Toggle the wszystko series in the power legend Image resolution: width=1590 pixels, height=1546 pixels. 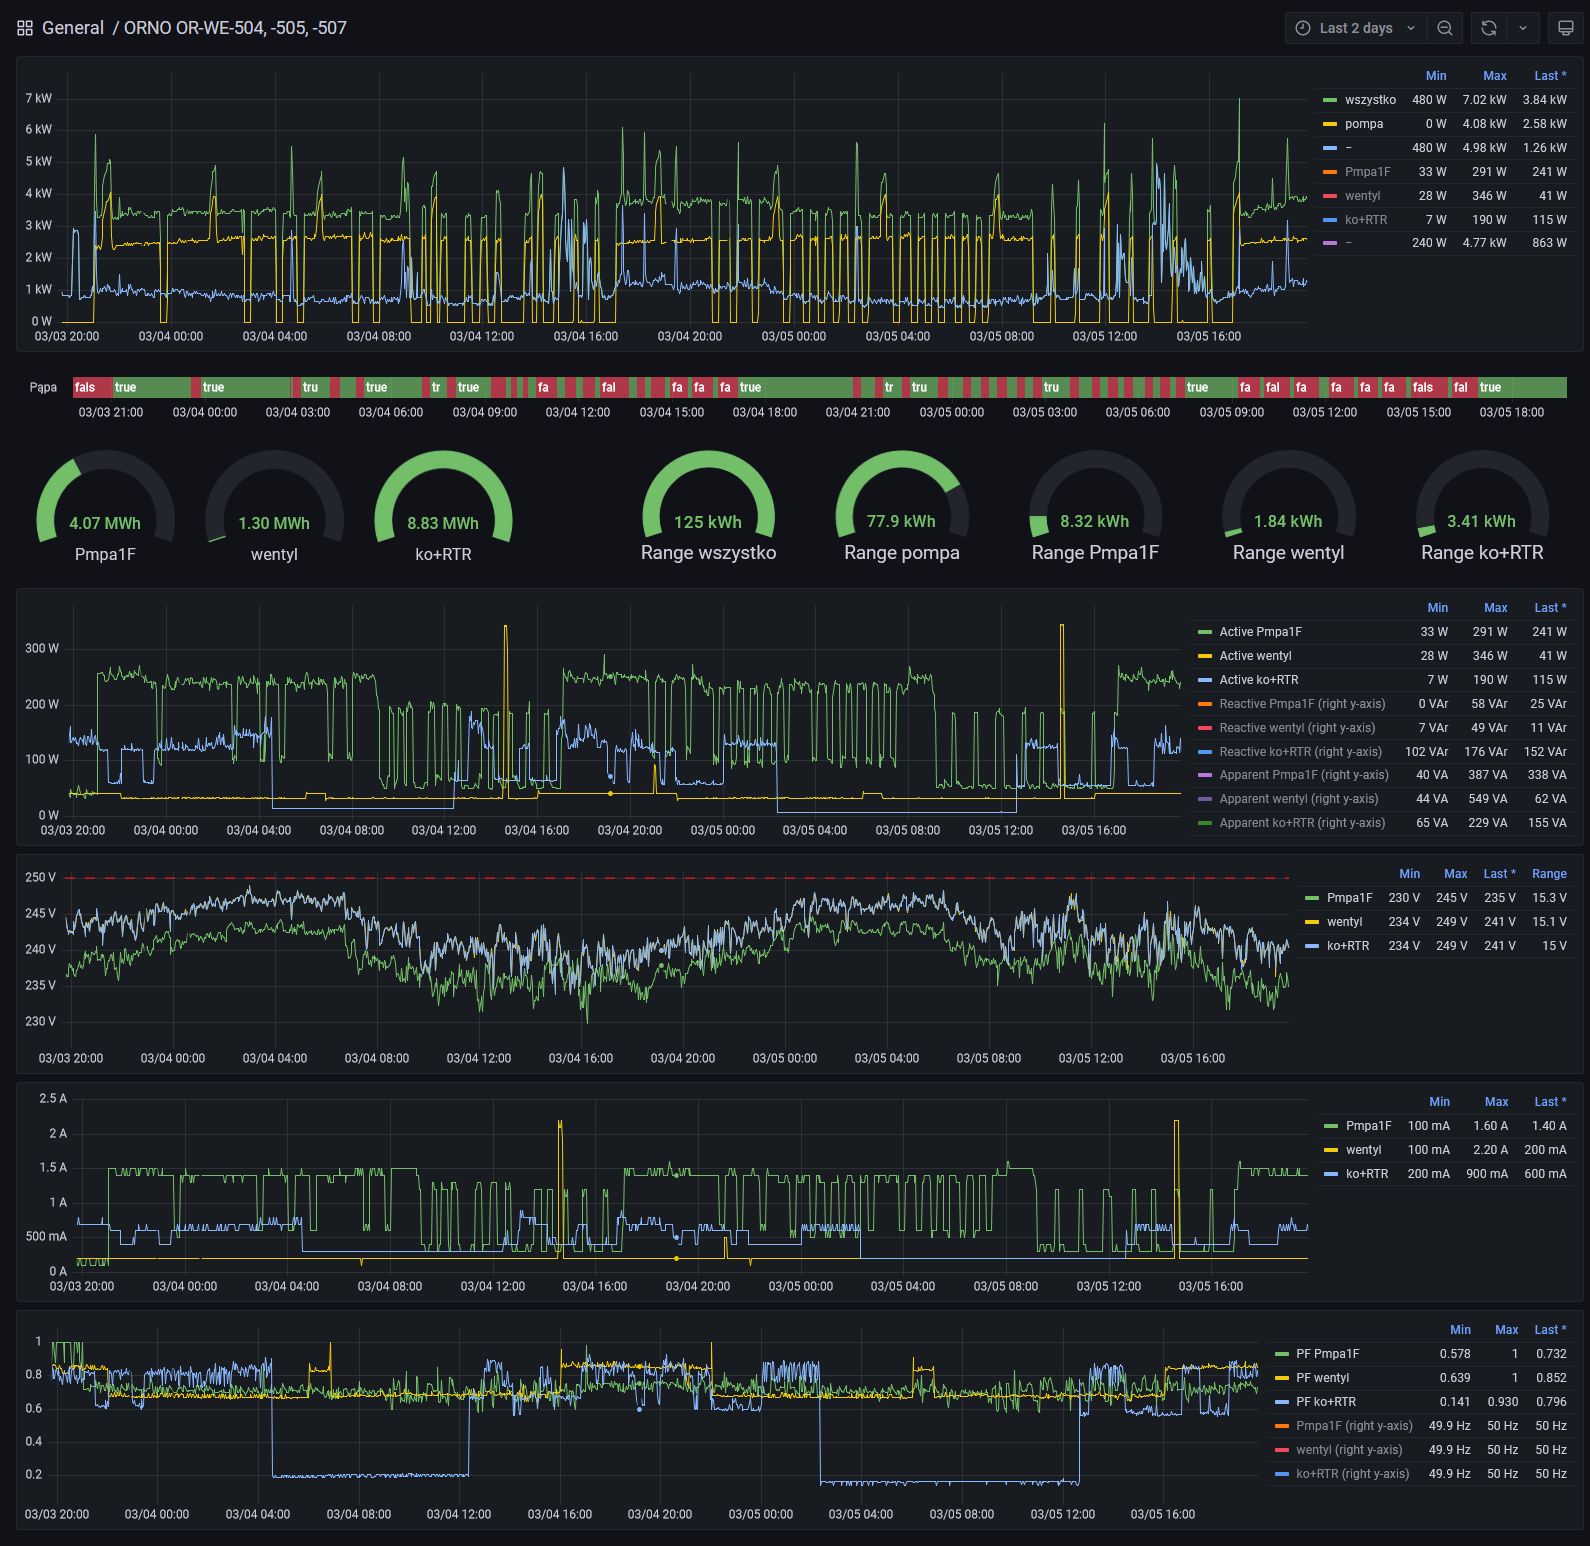(x=1370, y=100)
